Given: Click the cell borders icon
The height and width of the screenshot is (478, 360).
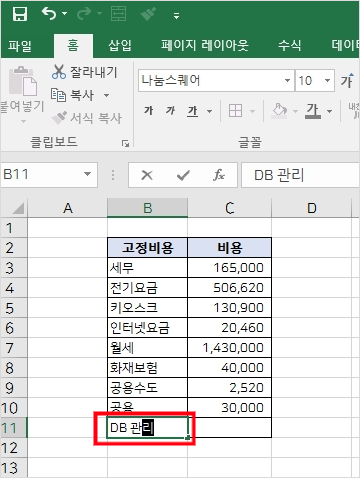Looking at the screenshot, I should 235,111.
